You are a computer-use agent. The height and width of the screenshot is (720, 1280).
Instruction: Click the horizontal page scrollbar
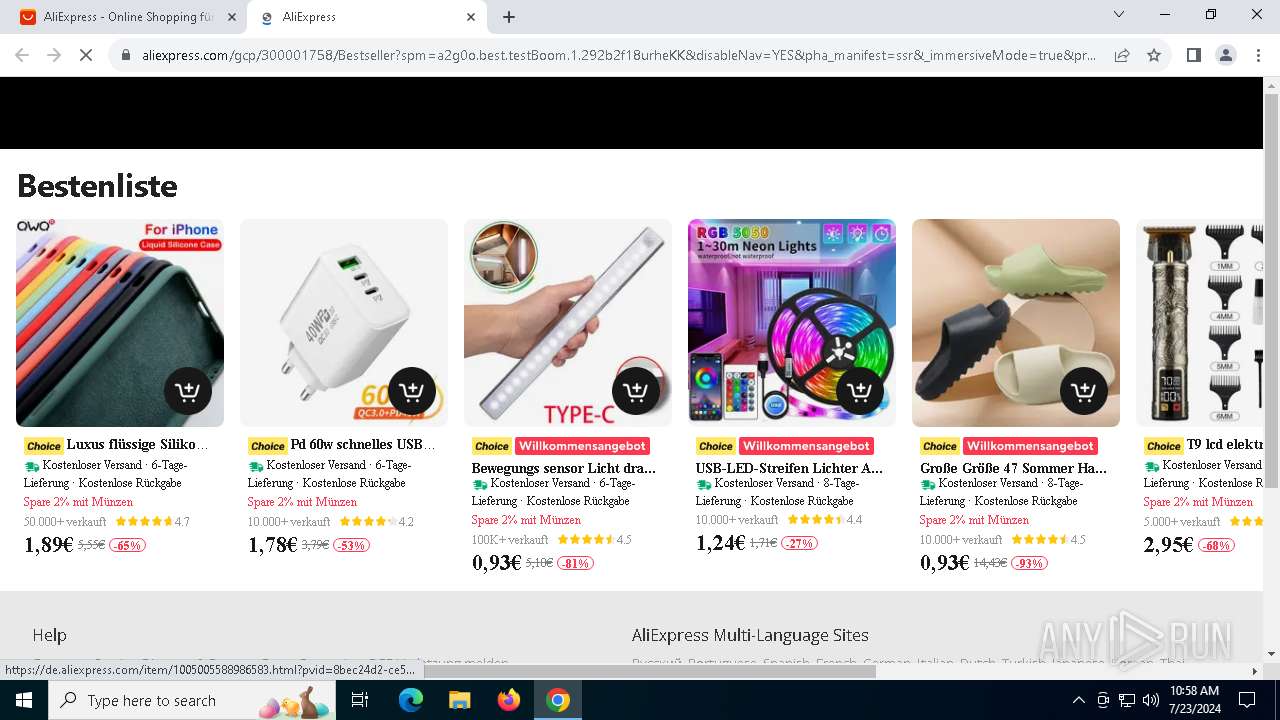pos(650,671)
